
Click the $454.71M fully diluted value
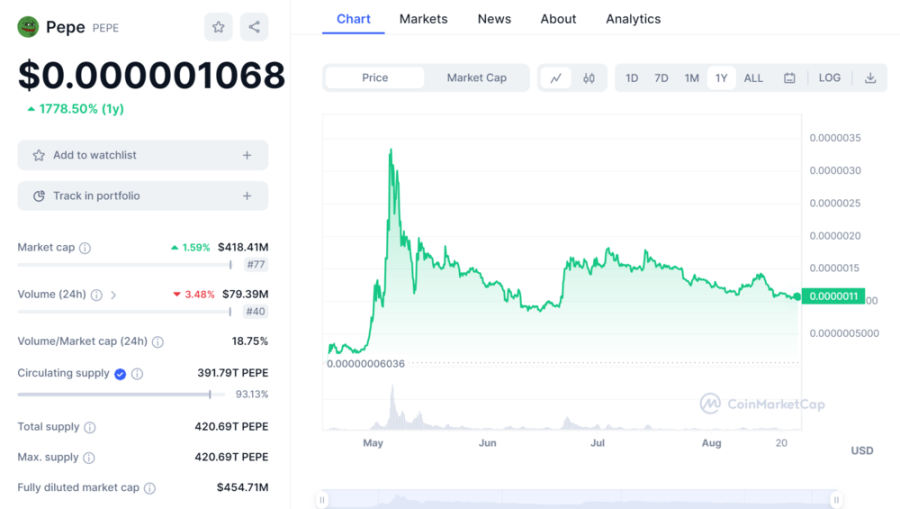(x=242, y=487)
